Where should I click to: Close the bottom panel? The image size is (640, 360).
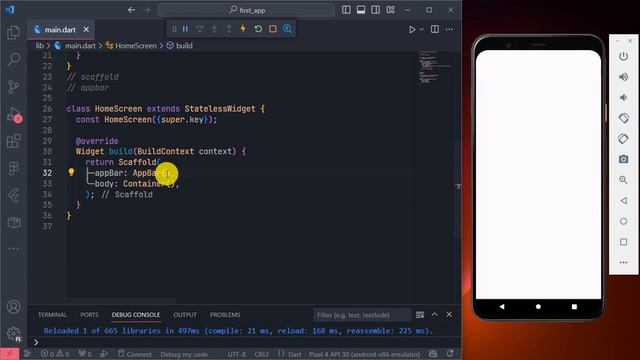449,314
